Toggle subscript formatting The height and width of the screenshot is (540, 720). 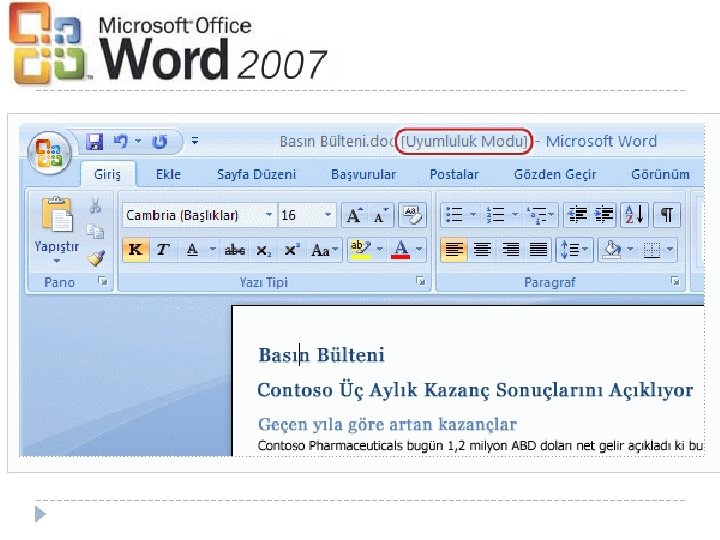point(264,250)
